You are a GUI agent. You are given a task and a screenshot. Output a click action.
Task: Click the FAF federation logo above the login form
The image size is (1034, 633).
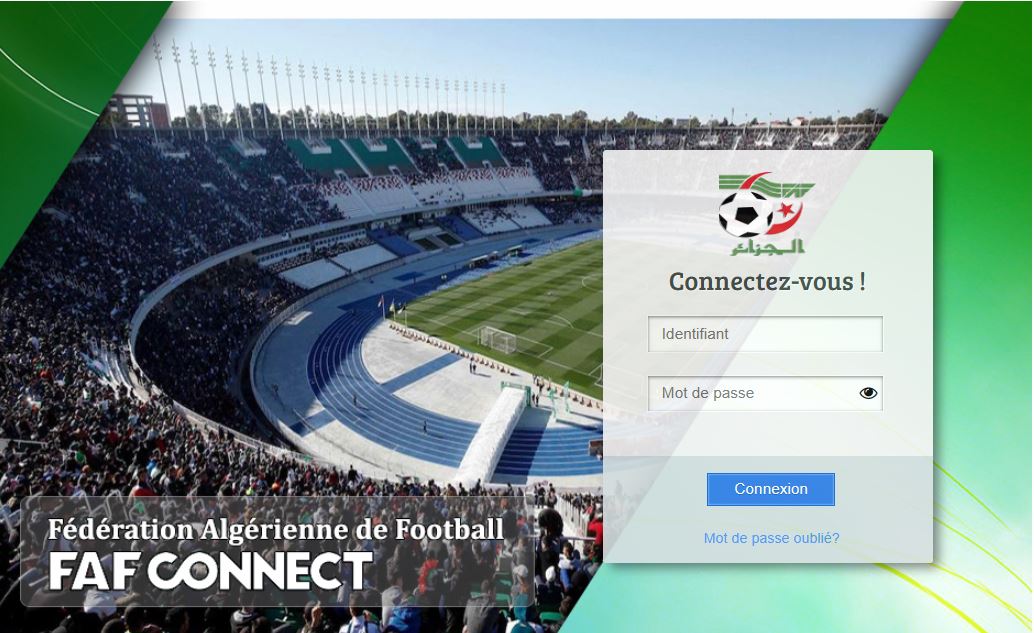pyautogui.click(x=766, y=214)
